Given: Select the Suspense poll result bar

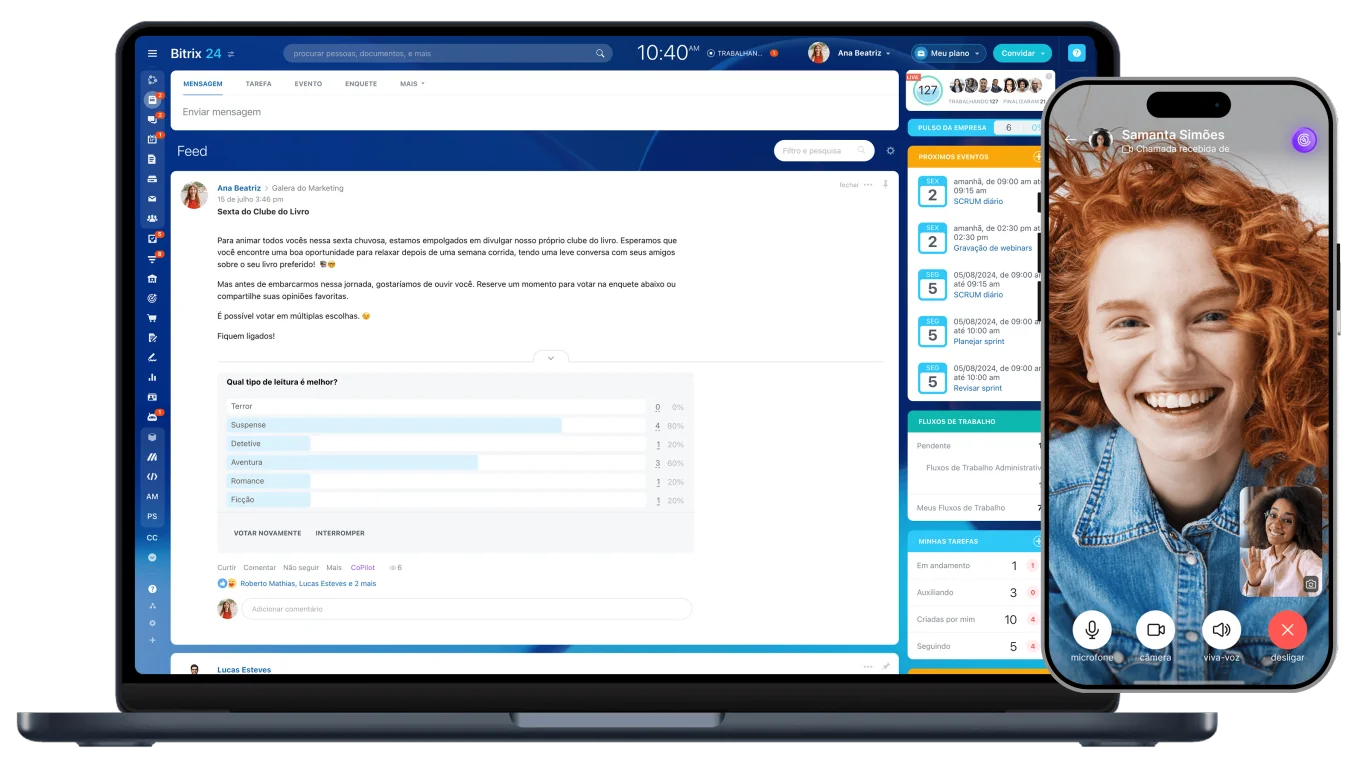Looking at the screenshot, I should [x=394, y=425].
